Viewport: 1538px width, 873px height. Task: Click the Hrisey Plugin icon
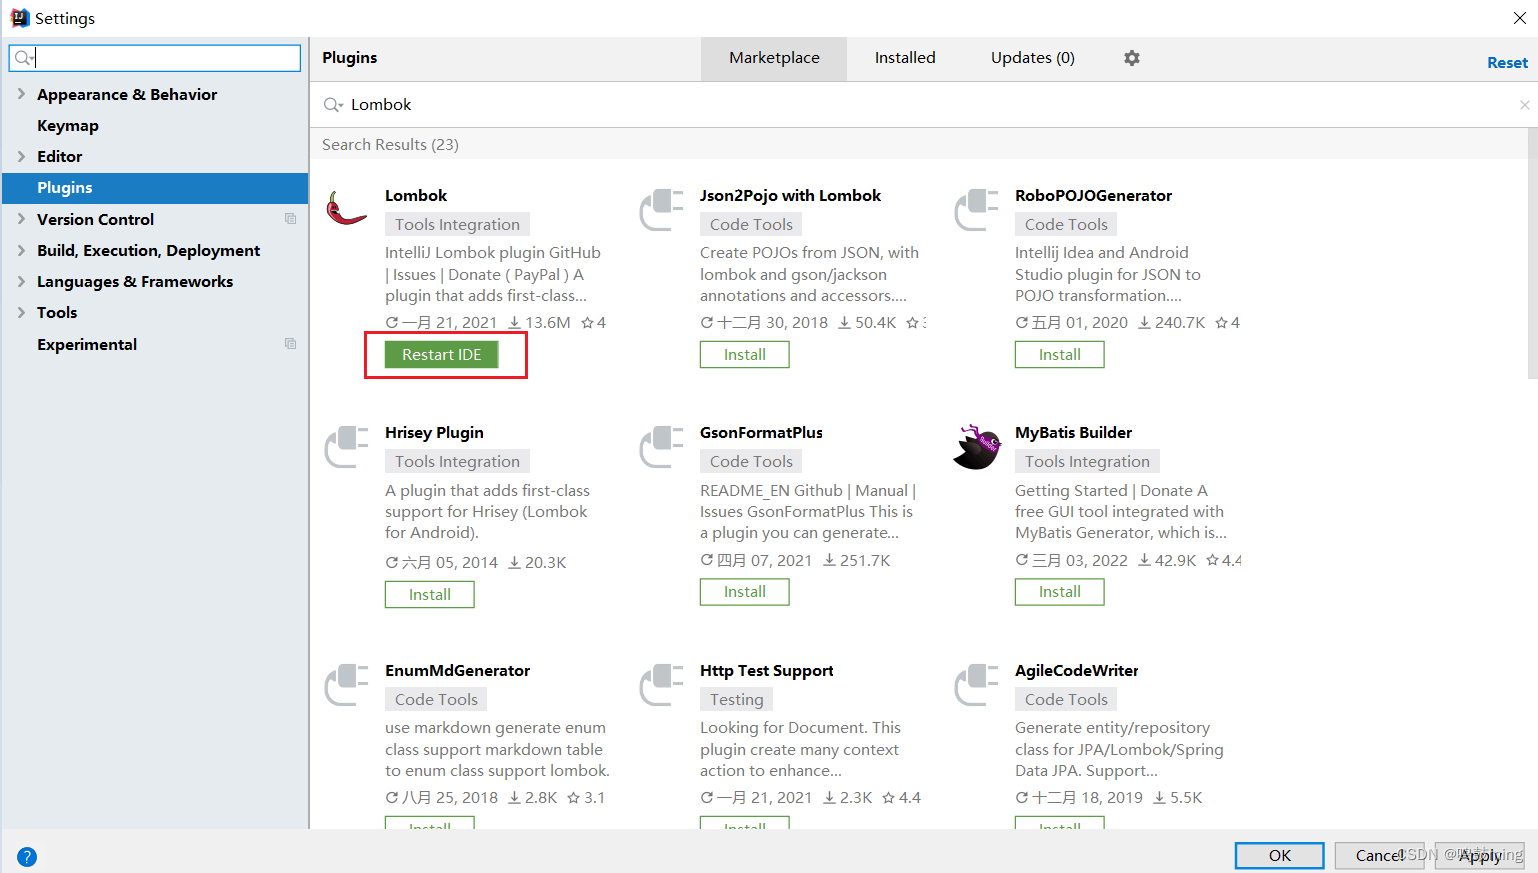click(x=346, y=446)
